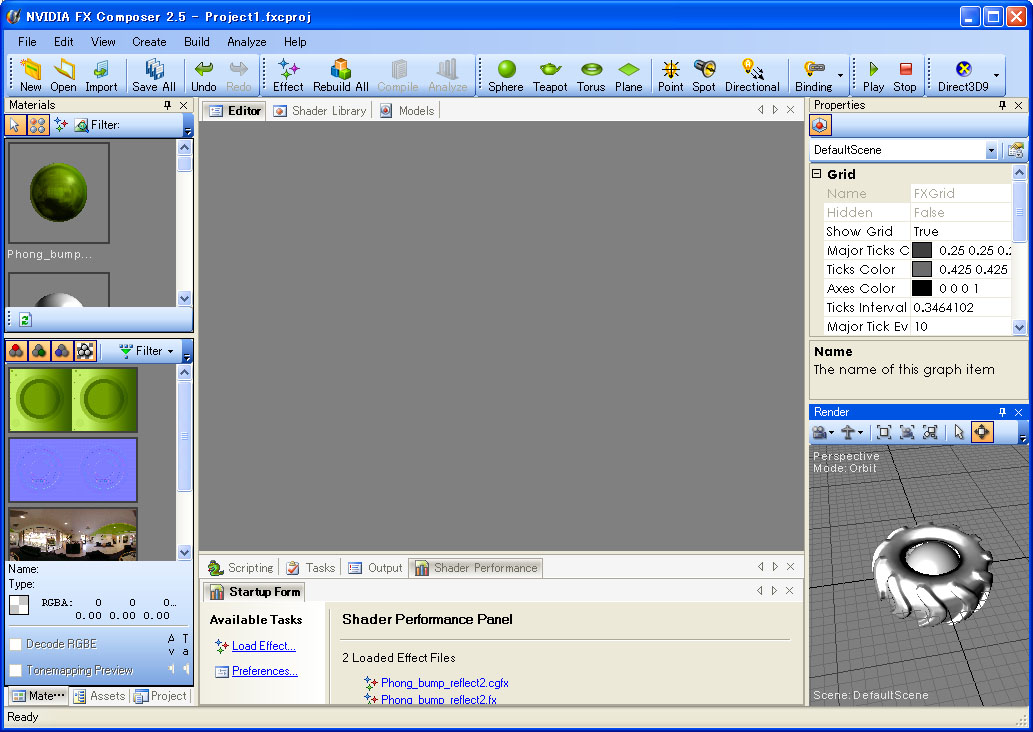Add a Plane to the scene
Viewport: 1033px width, 732px height.
(628, 76)
